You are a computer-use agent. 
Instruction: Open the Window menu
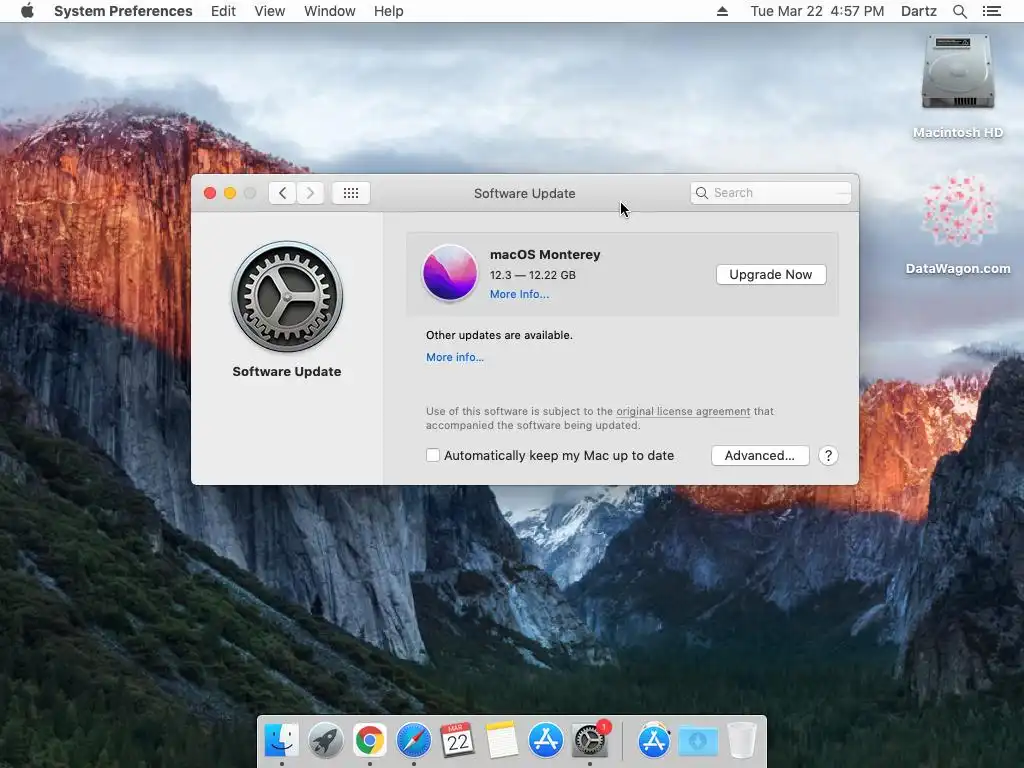[329, 11]
